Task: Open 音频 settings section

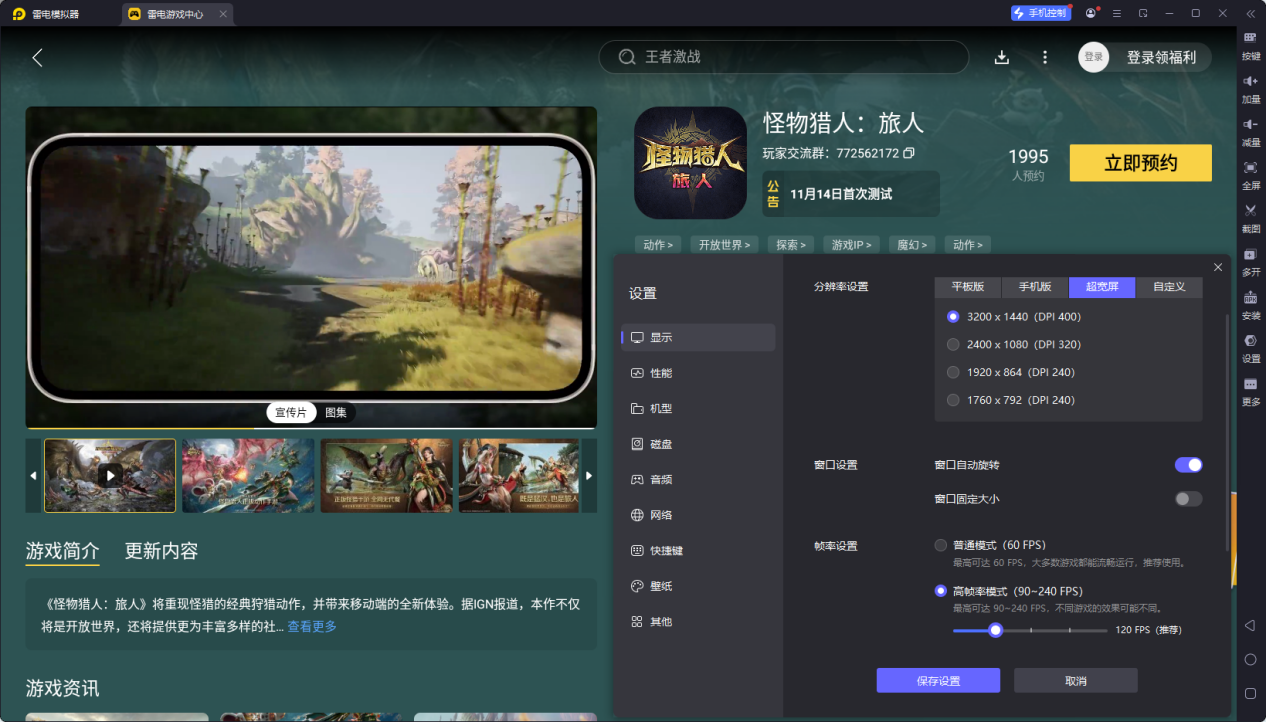Action: (x=698, y=479)
